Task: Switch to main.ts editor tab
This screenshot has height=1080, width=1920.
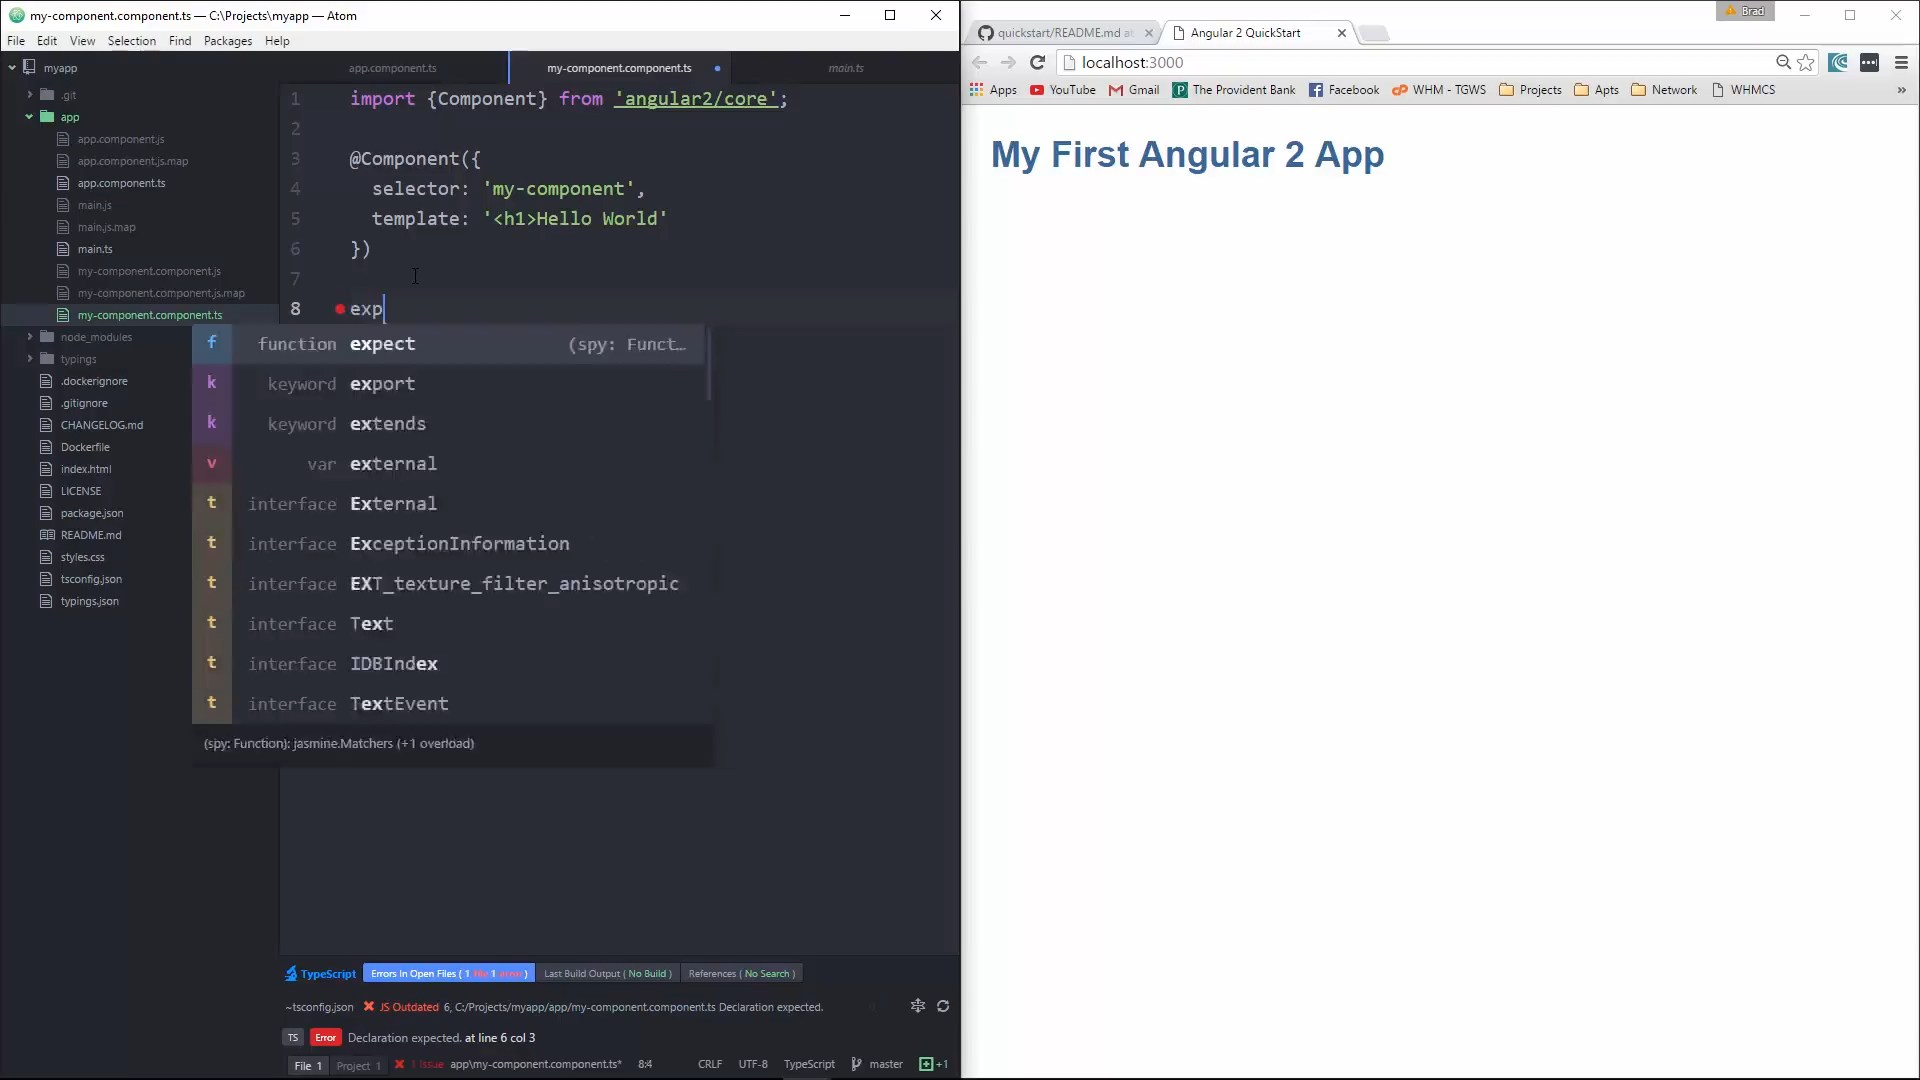Action: 846,68
